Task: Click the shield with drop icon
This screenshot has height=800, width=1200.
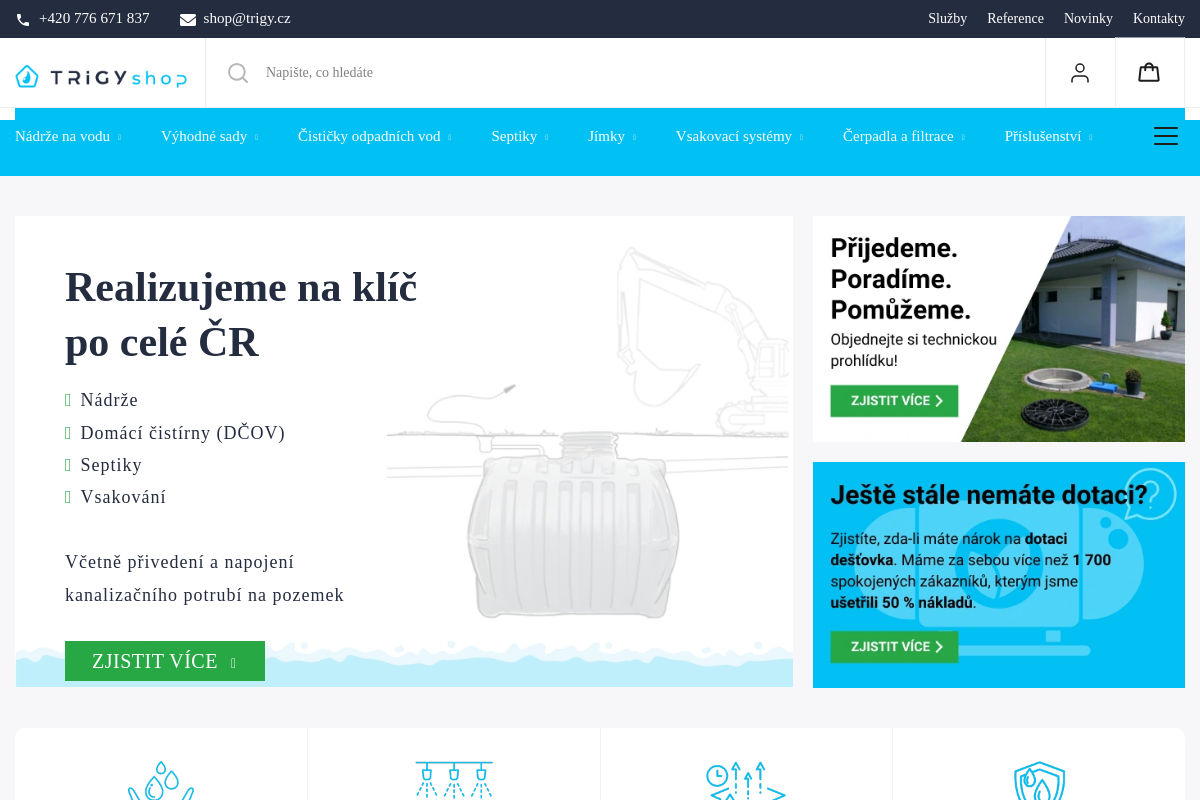Action: click(x=1039, y=781)
